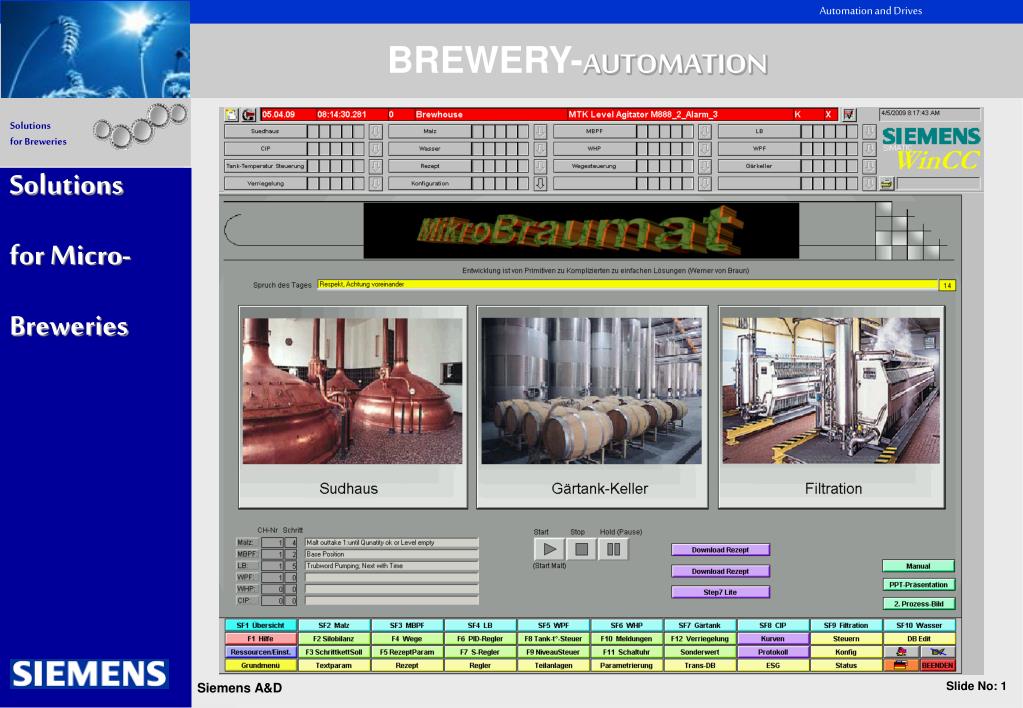Expand the CIP alarm group arrow

coord(376,149)
